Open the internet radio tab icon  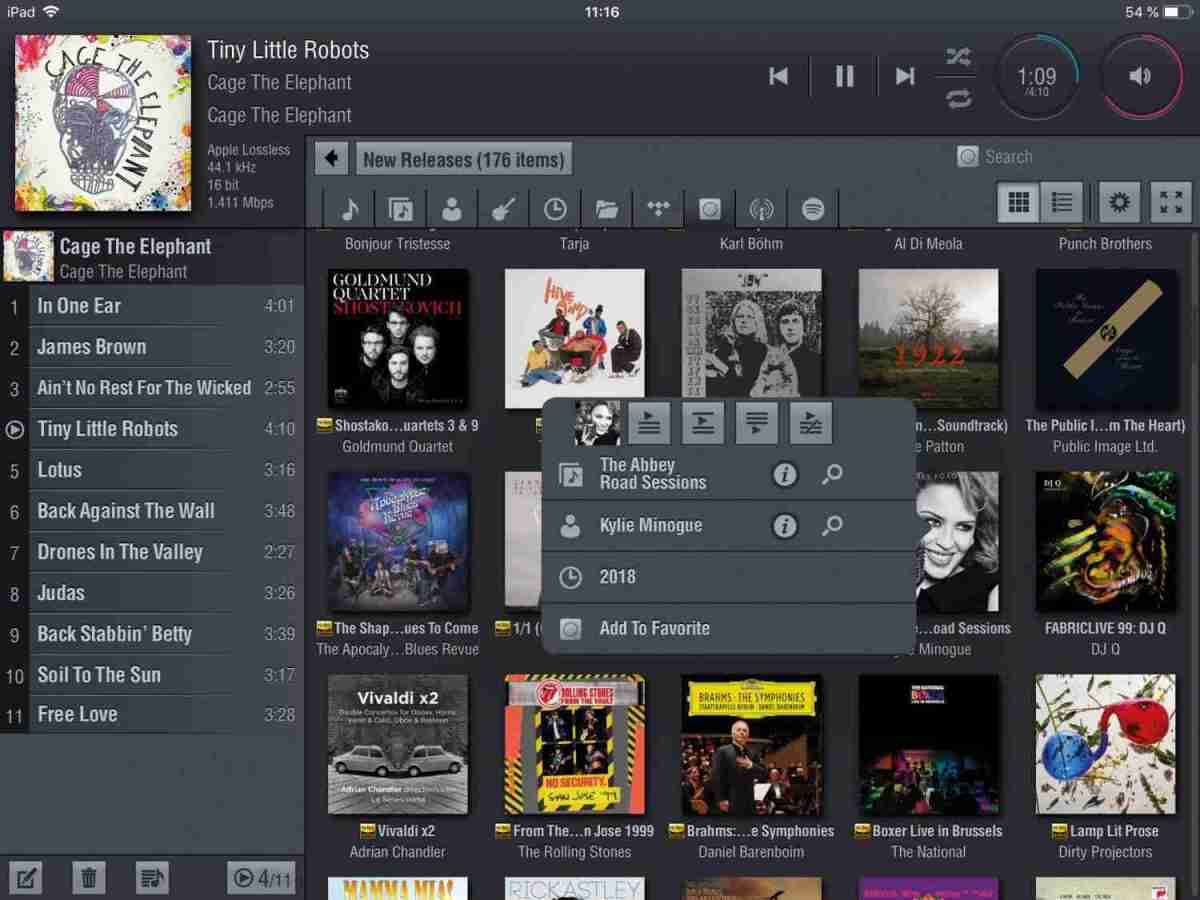click(x=761, y=209)
